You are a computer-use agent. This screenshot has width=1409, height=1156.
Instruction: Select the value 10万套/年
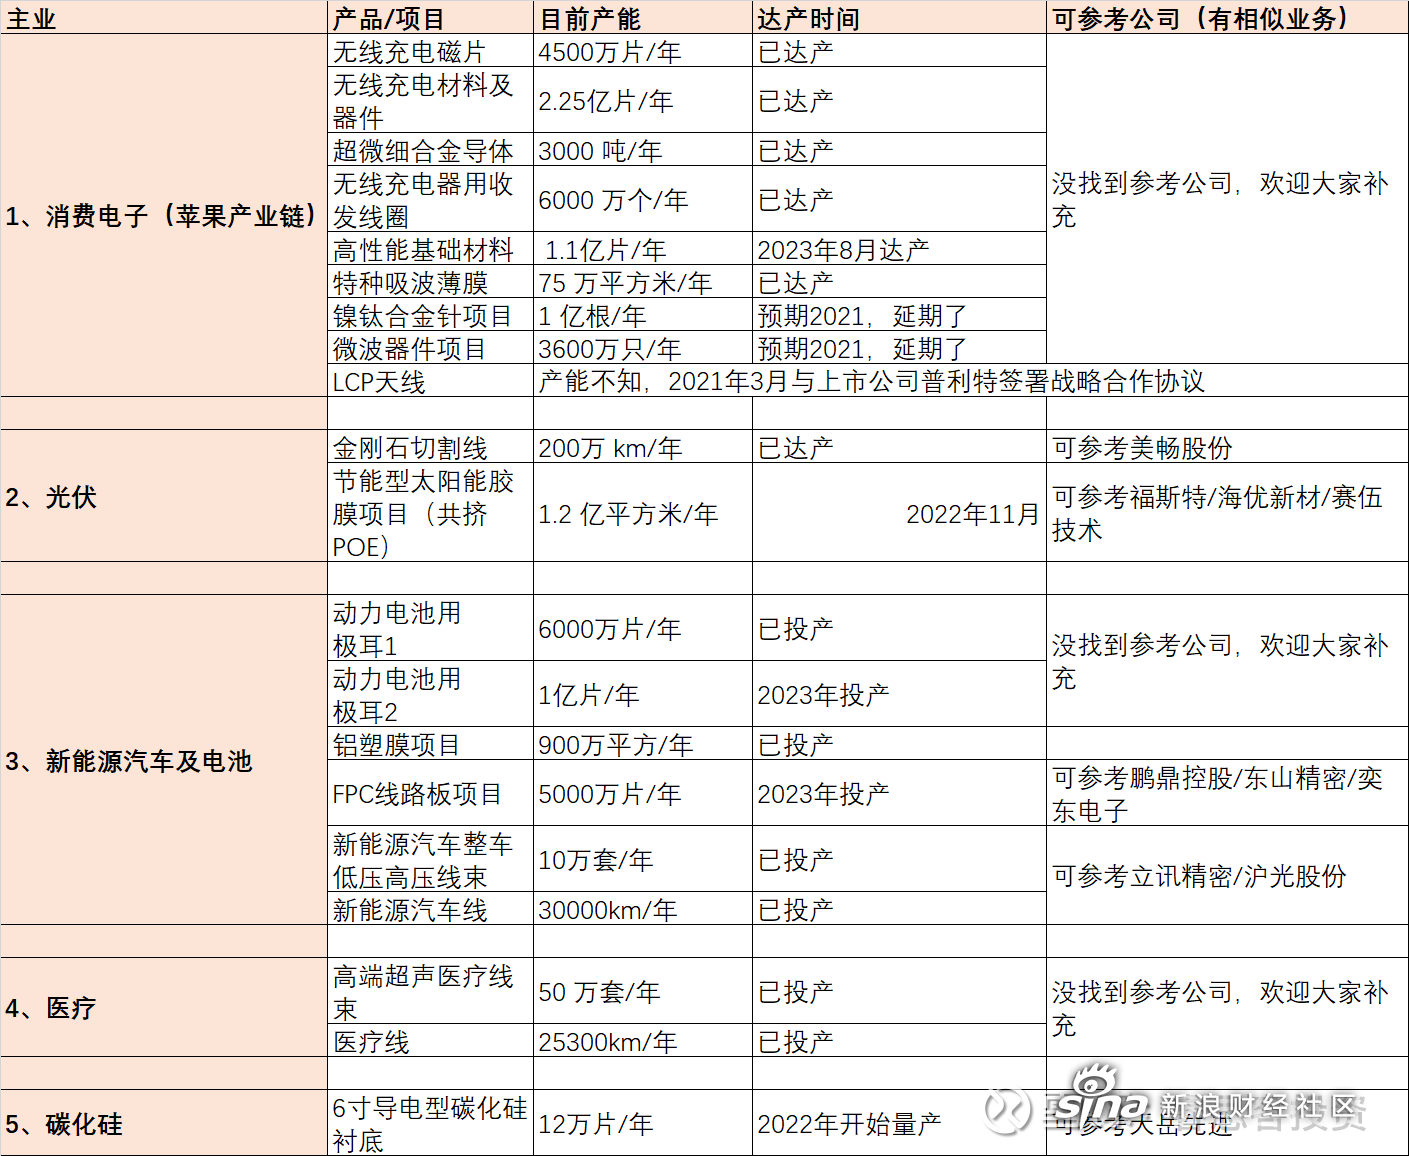click(643, 859)
